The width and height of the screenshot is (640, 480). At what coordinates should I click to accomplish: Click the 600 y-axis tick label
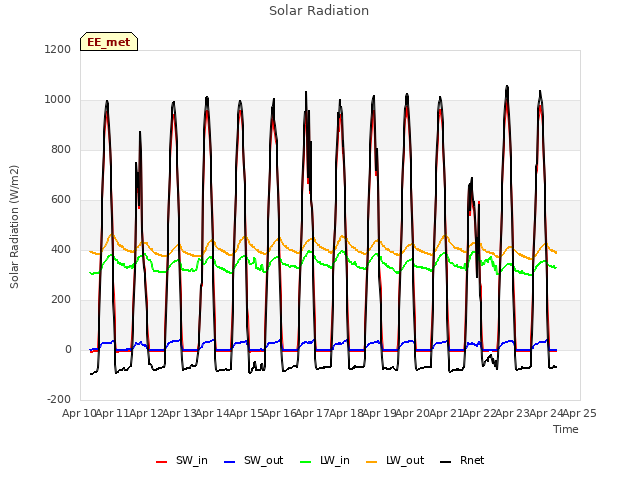[x=61, y=200]
